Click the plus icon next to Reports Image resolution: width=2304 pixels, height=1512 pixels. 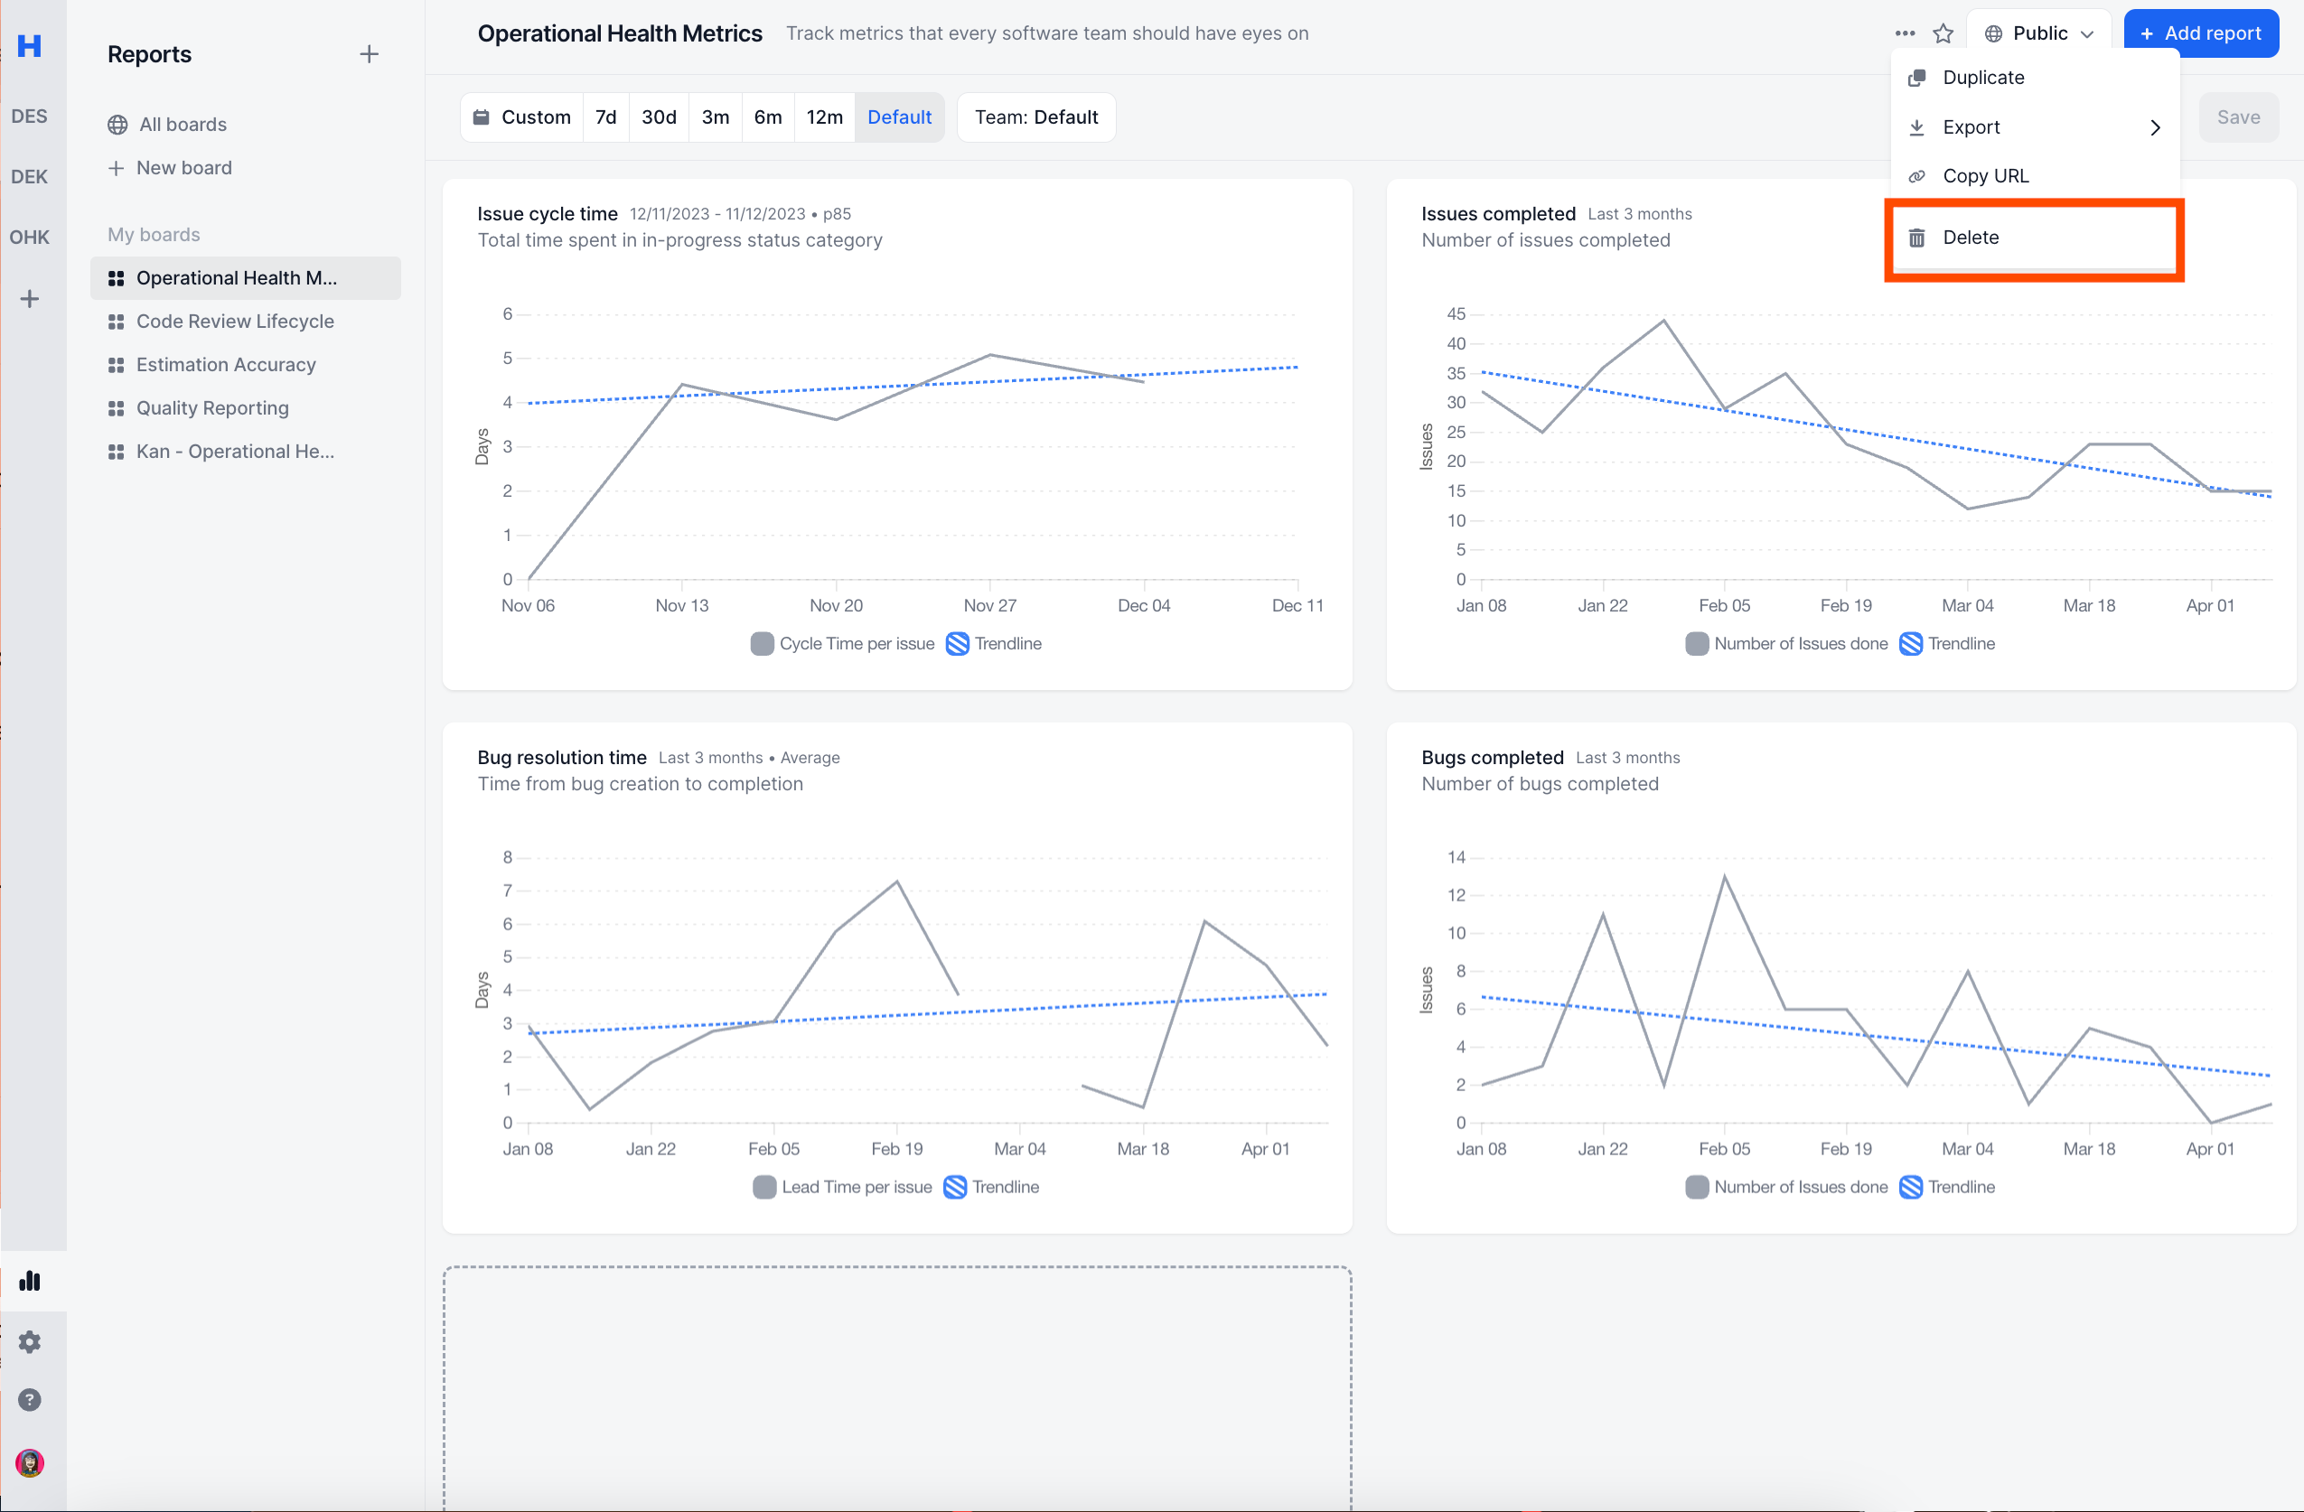point(369,54)
